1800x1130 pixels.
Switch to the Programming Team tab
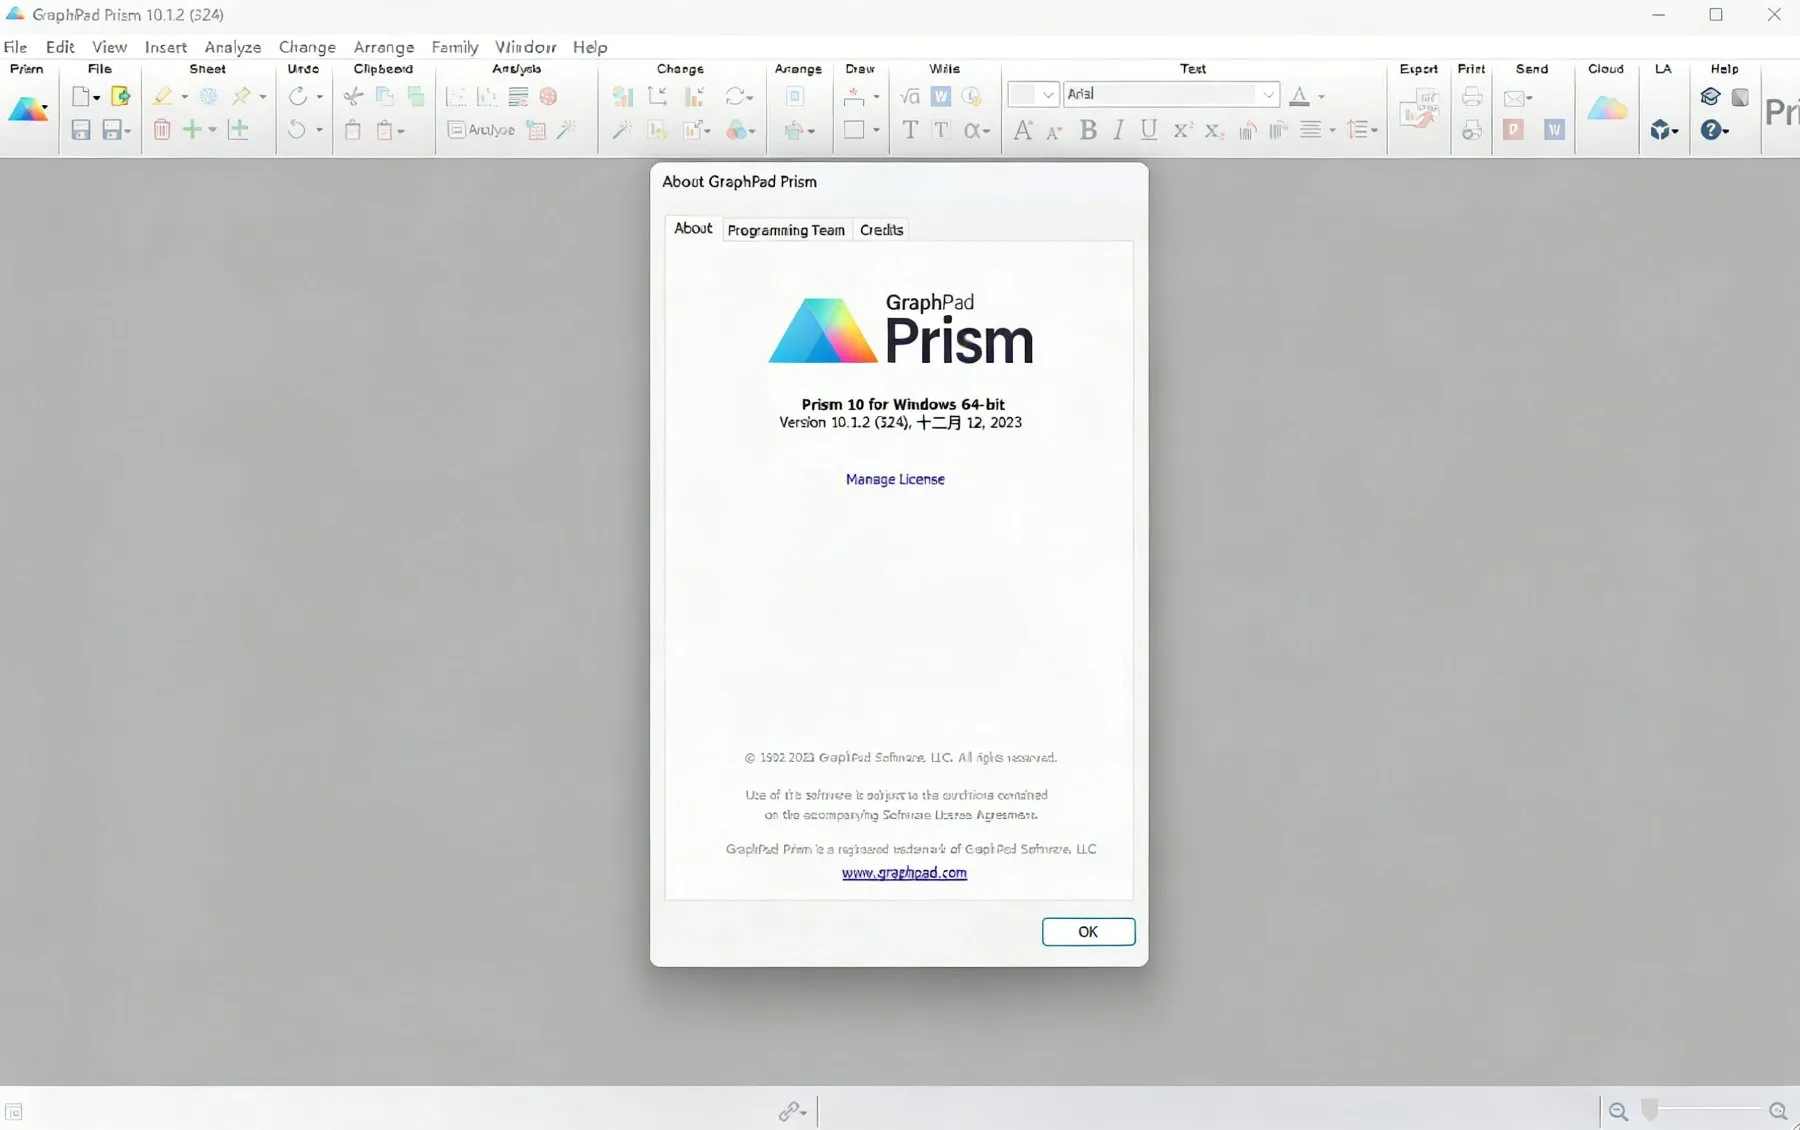click(786, 230)
